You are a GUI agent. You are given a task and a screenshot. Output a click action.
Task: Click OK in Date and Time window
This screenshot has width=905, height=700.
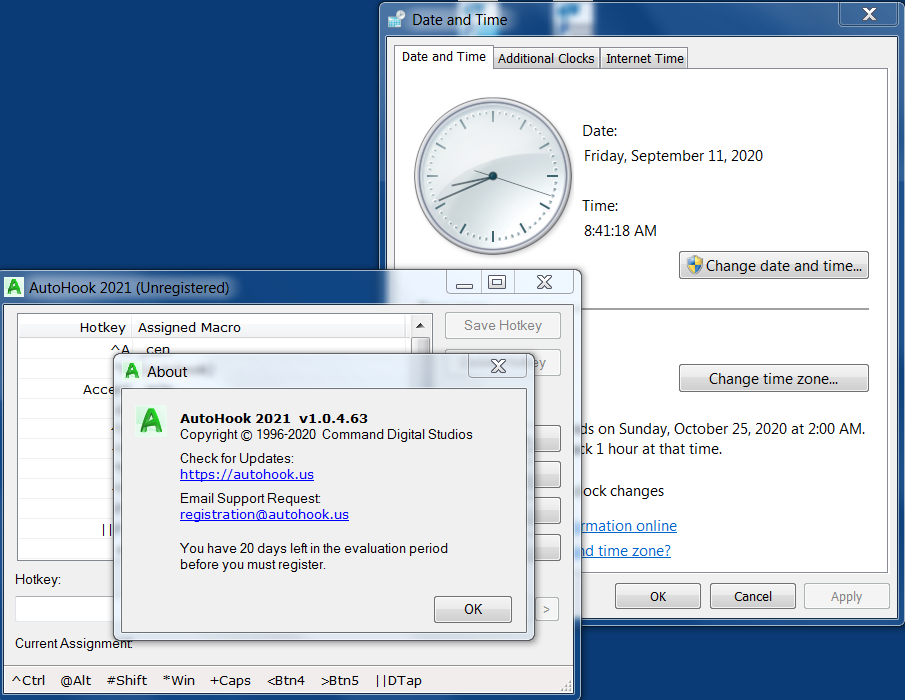click(x=657, y=596)
